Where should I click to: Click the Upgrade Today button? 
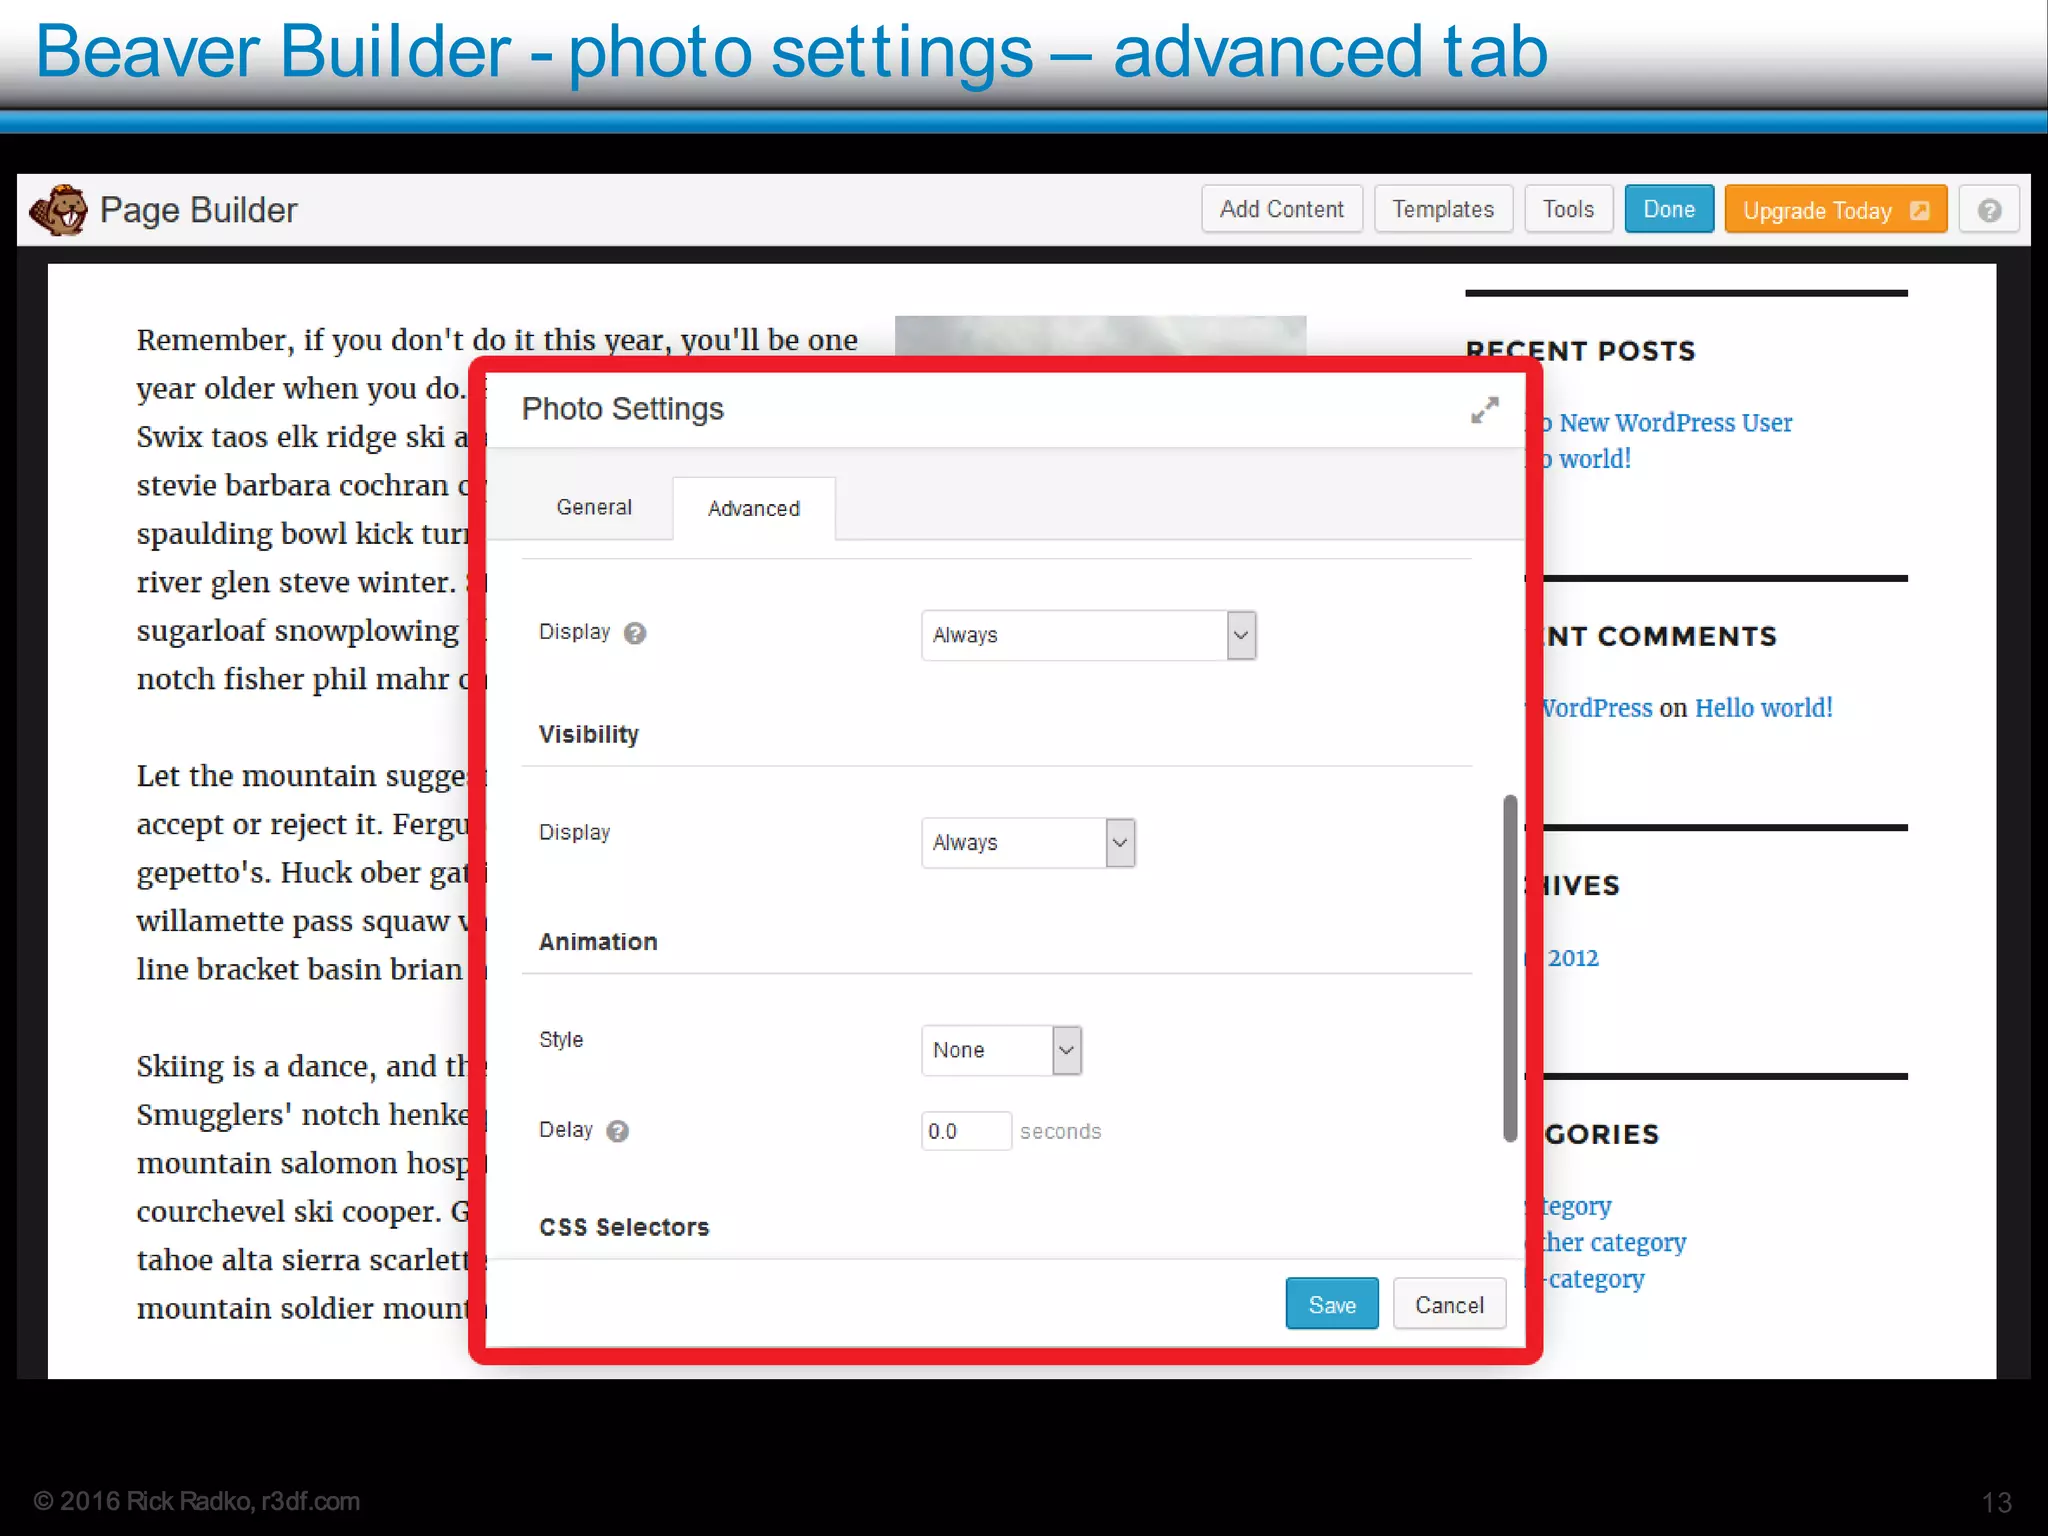tap(1836, 210)
